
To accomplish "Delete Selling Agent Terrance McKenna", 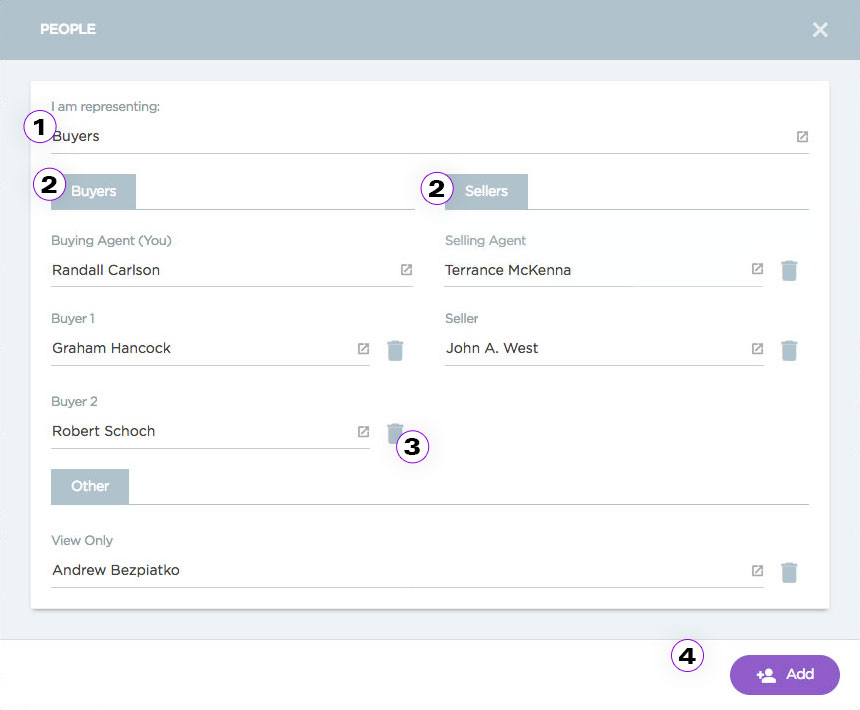I will point(789,270).
